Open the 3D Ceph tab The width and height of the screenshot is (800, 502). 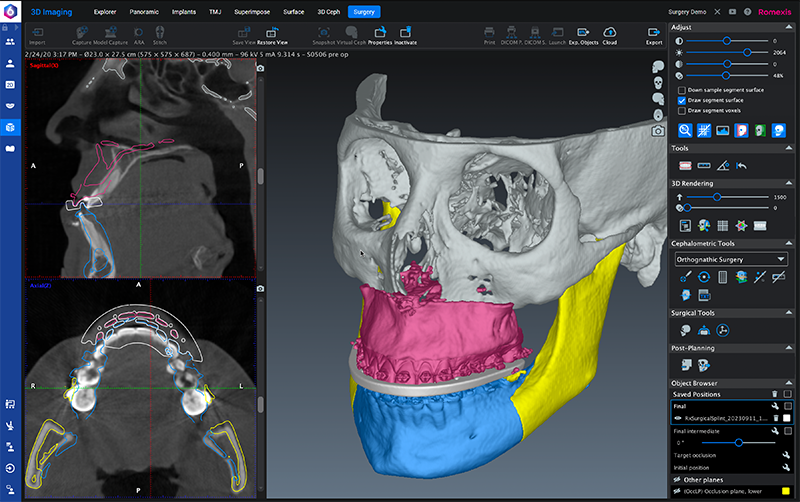pos(329,12)
